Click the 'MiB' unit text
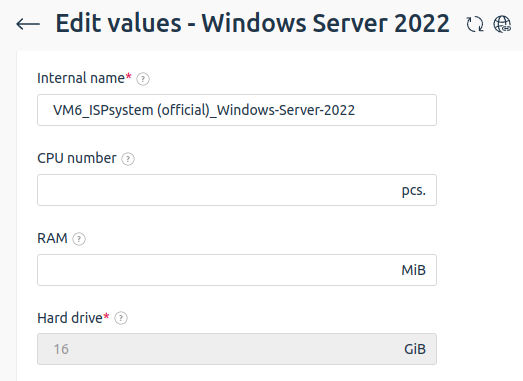523x381 pixels. (x=414, y=270)
